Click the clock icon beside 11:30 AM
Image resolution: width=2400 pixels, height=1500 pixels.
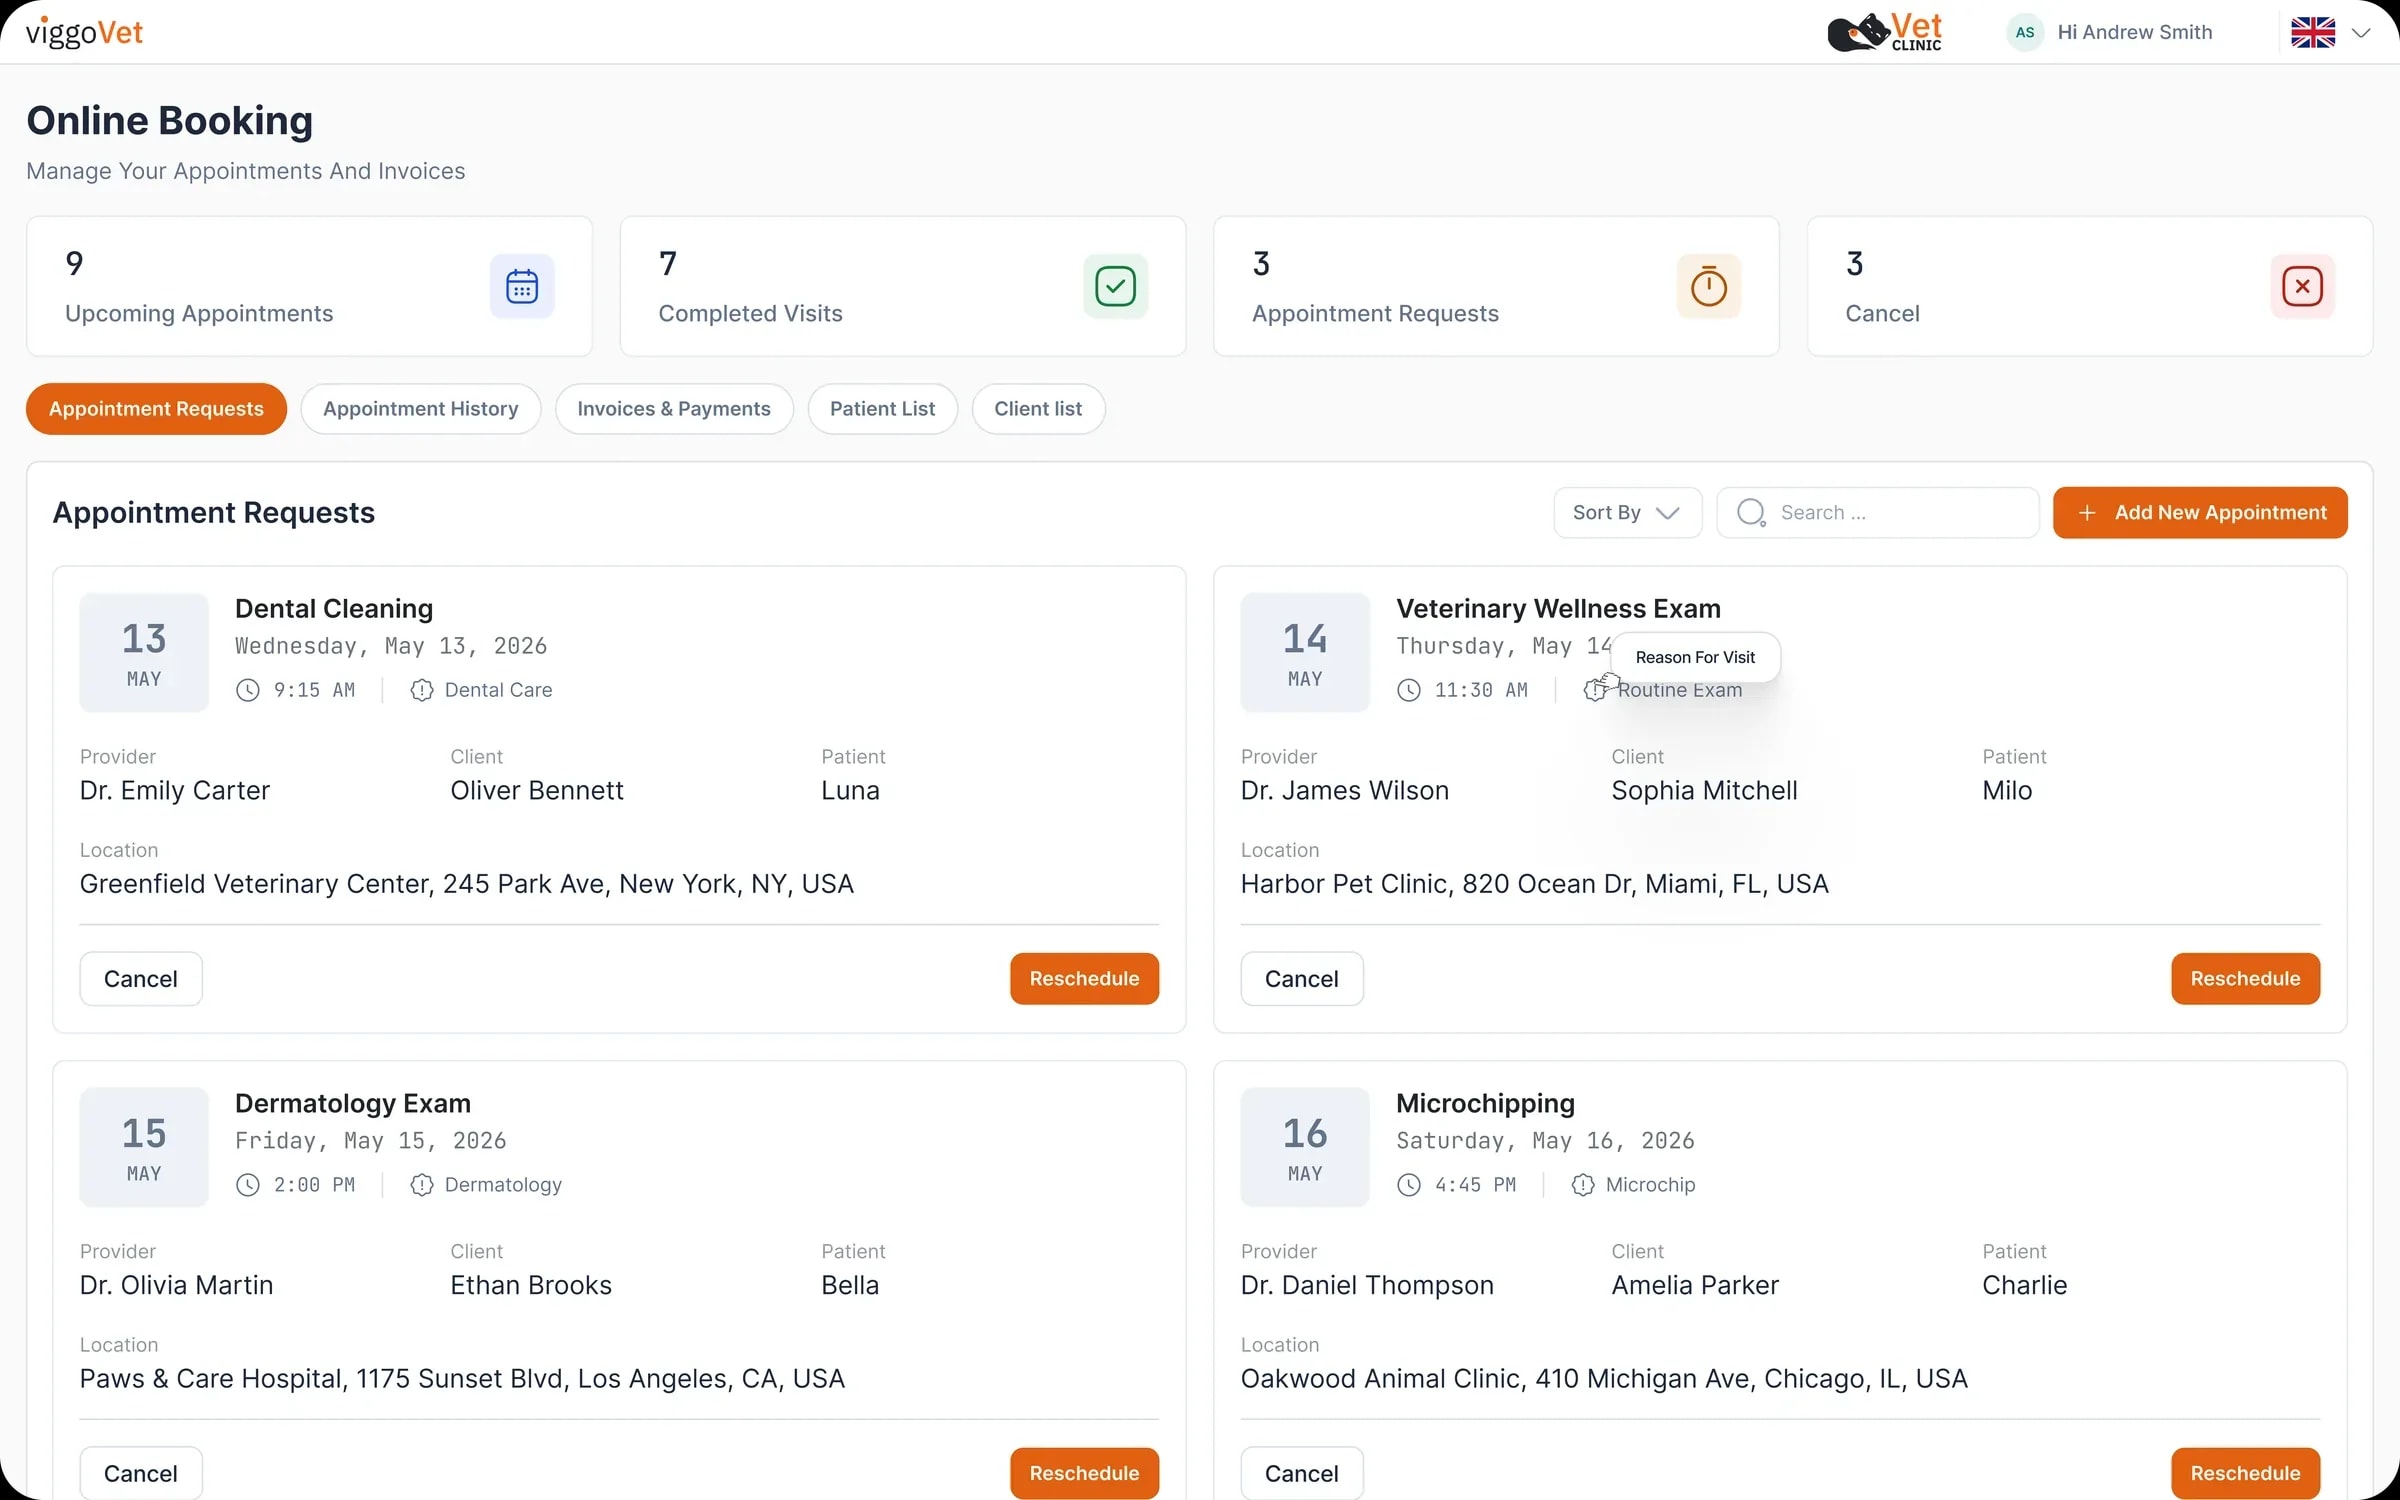pos(1409,690)
